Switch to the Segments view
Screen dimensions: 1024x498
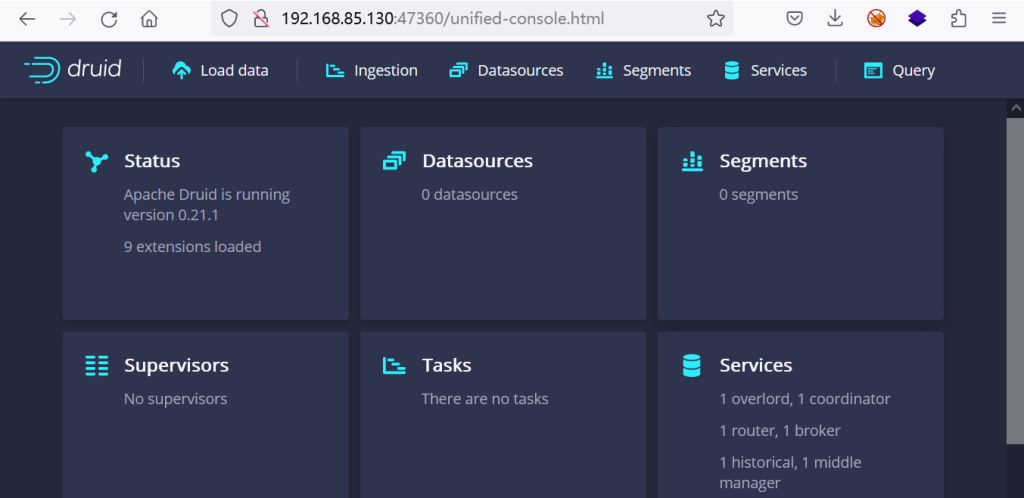643,70
